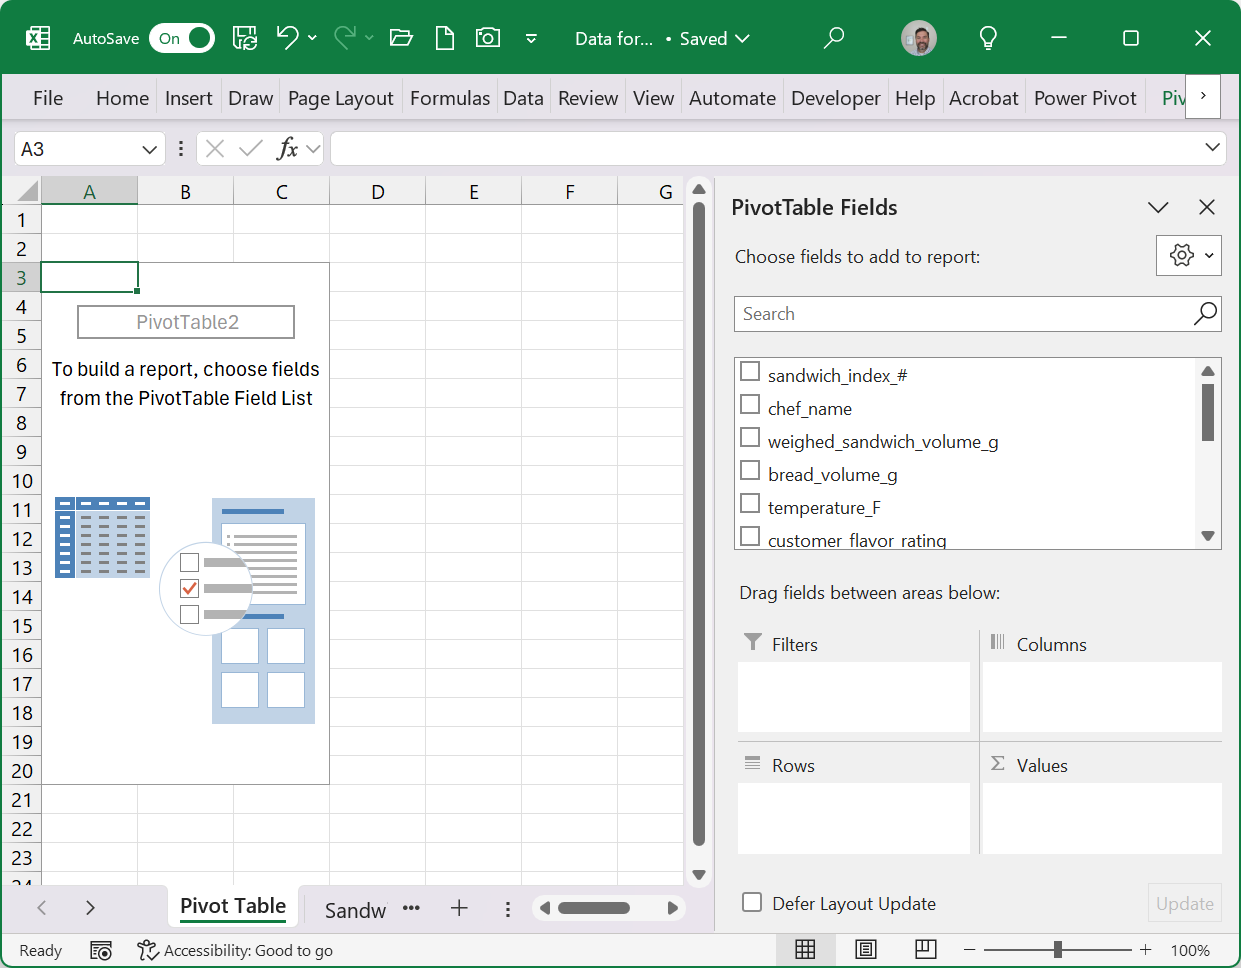Toggle AutoSave switch off
1241x968 pixels.
[x=182, y=38]
